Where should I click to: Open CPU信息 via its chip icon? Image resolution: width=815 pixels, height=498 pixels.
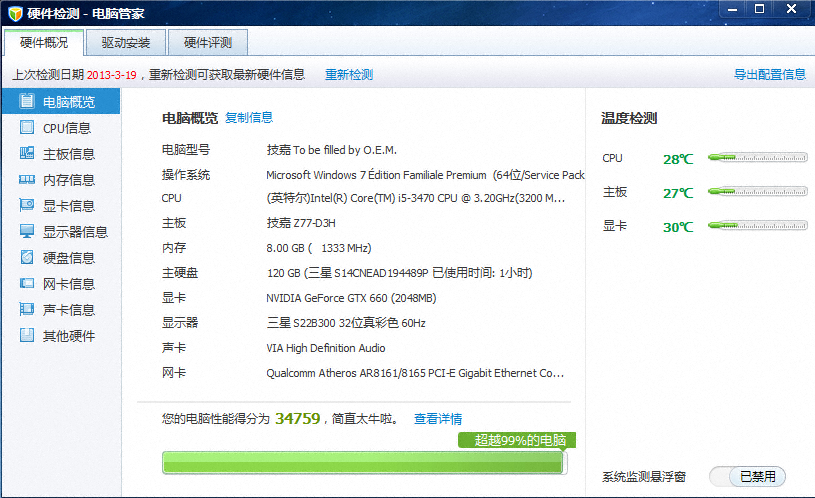point(27,128)
